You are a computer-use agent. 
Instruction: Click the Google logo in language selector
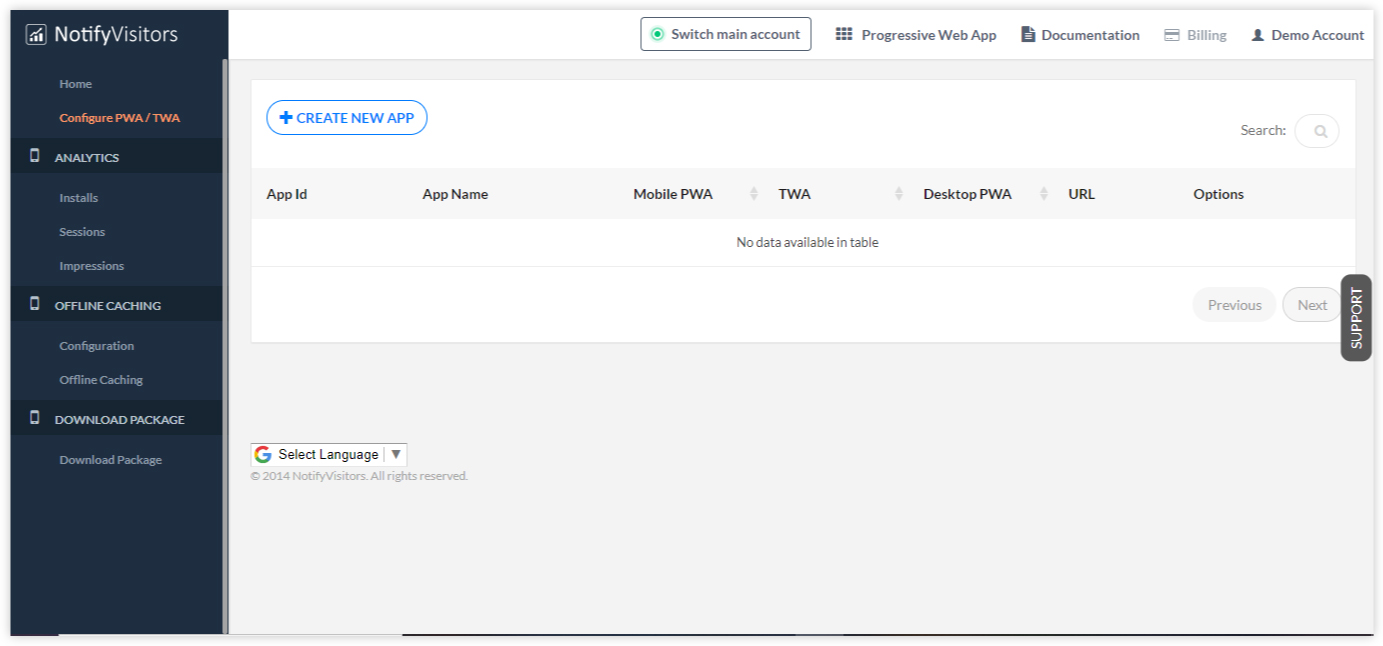click(x=263, y=454)
